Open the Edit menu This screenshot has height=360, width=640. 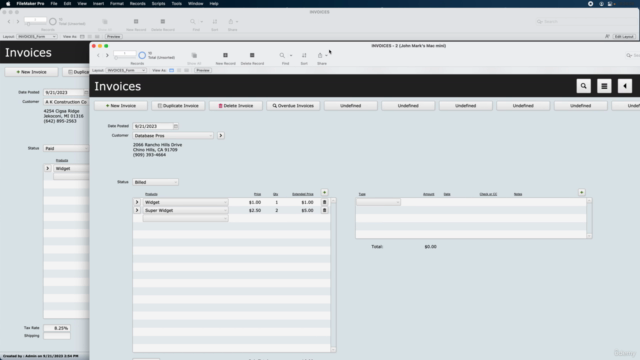(x=67, y=4)
